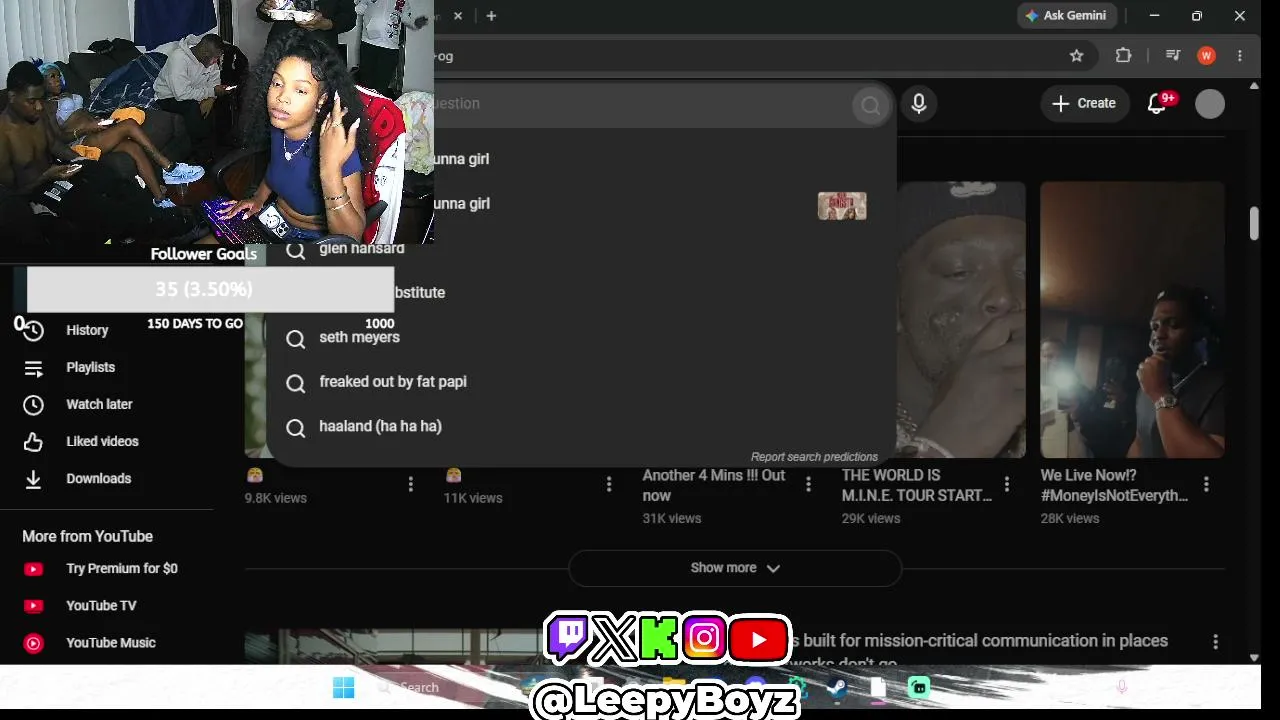This screenshot has height=720, width=1280.
Task: Click Report search predictions link
Action: click(x=814, y=457)
